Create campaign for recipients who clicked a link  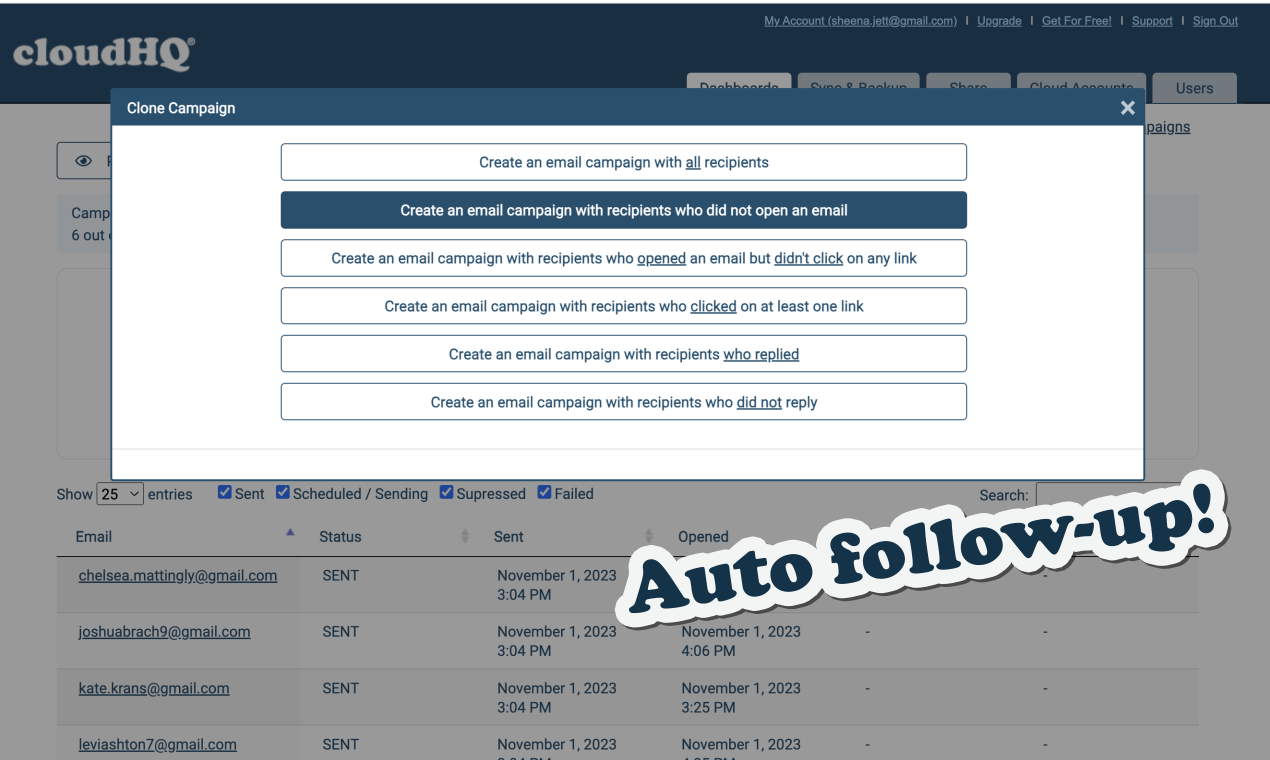click(x=623, y=306)
